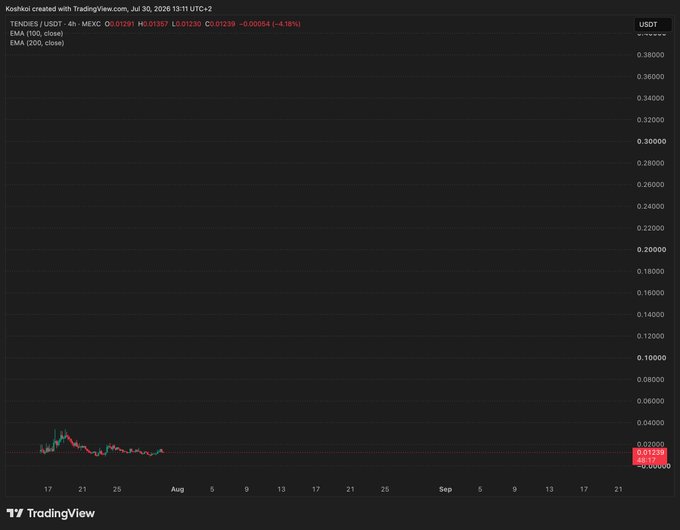Click the −0.00000 price axis label
This screenshot has height=530, width=680.
click(654, 466)
